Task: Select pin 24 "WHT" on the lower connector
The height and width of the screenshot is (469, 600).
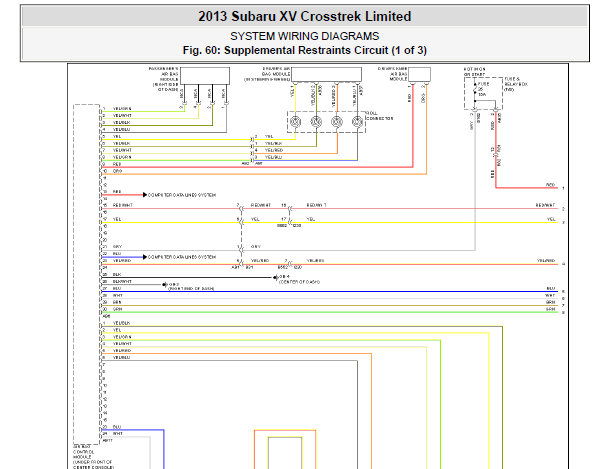Action: point(117,434)
